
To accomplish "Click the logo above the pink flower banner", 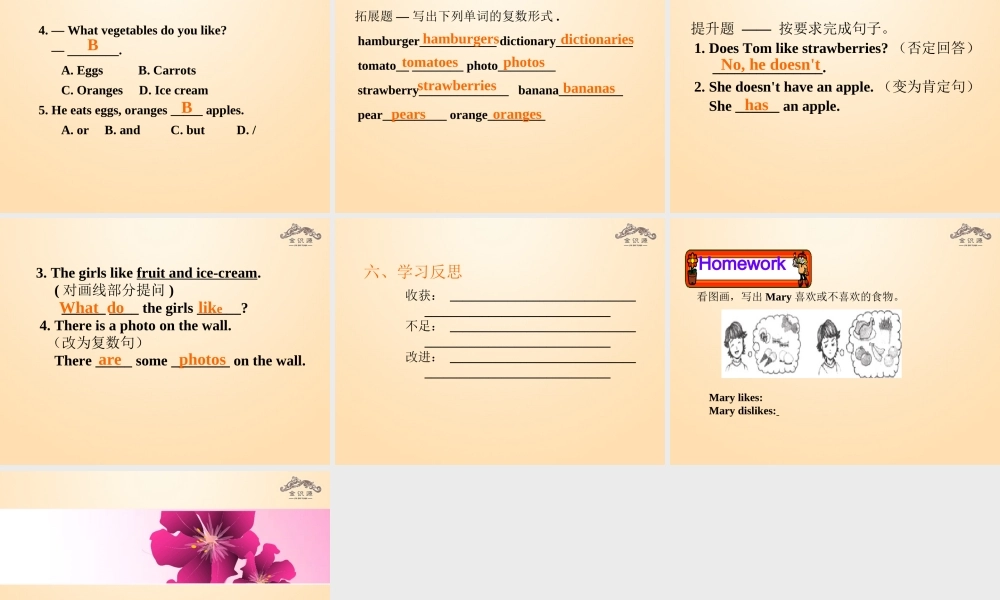I will [x=300, y=486].
